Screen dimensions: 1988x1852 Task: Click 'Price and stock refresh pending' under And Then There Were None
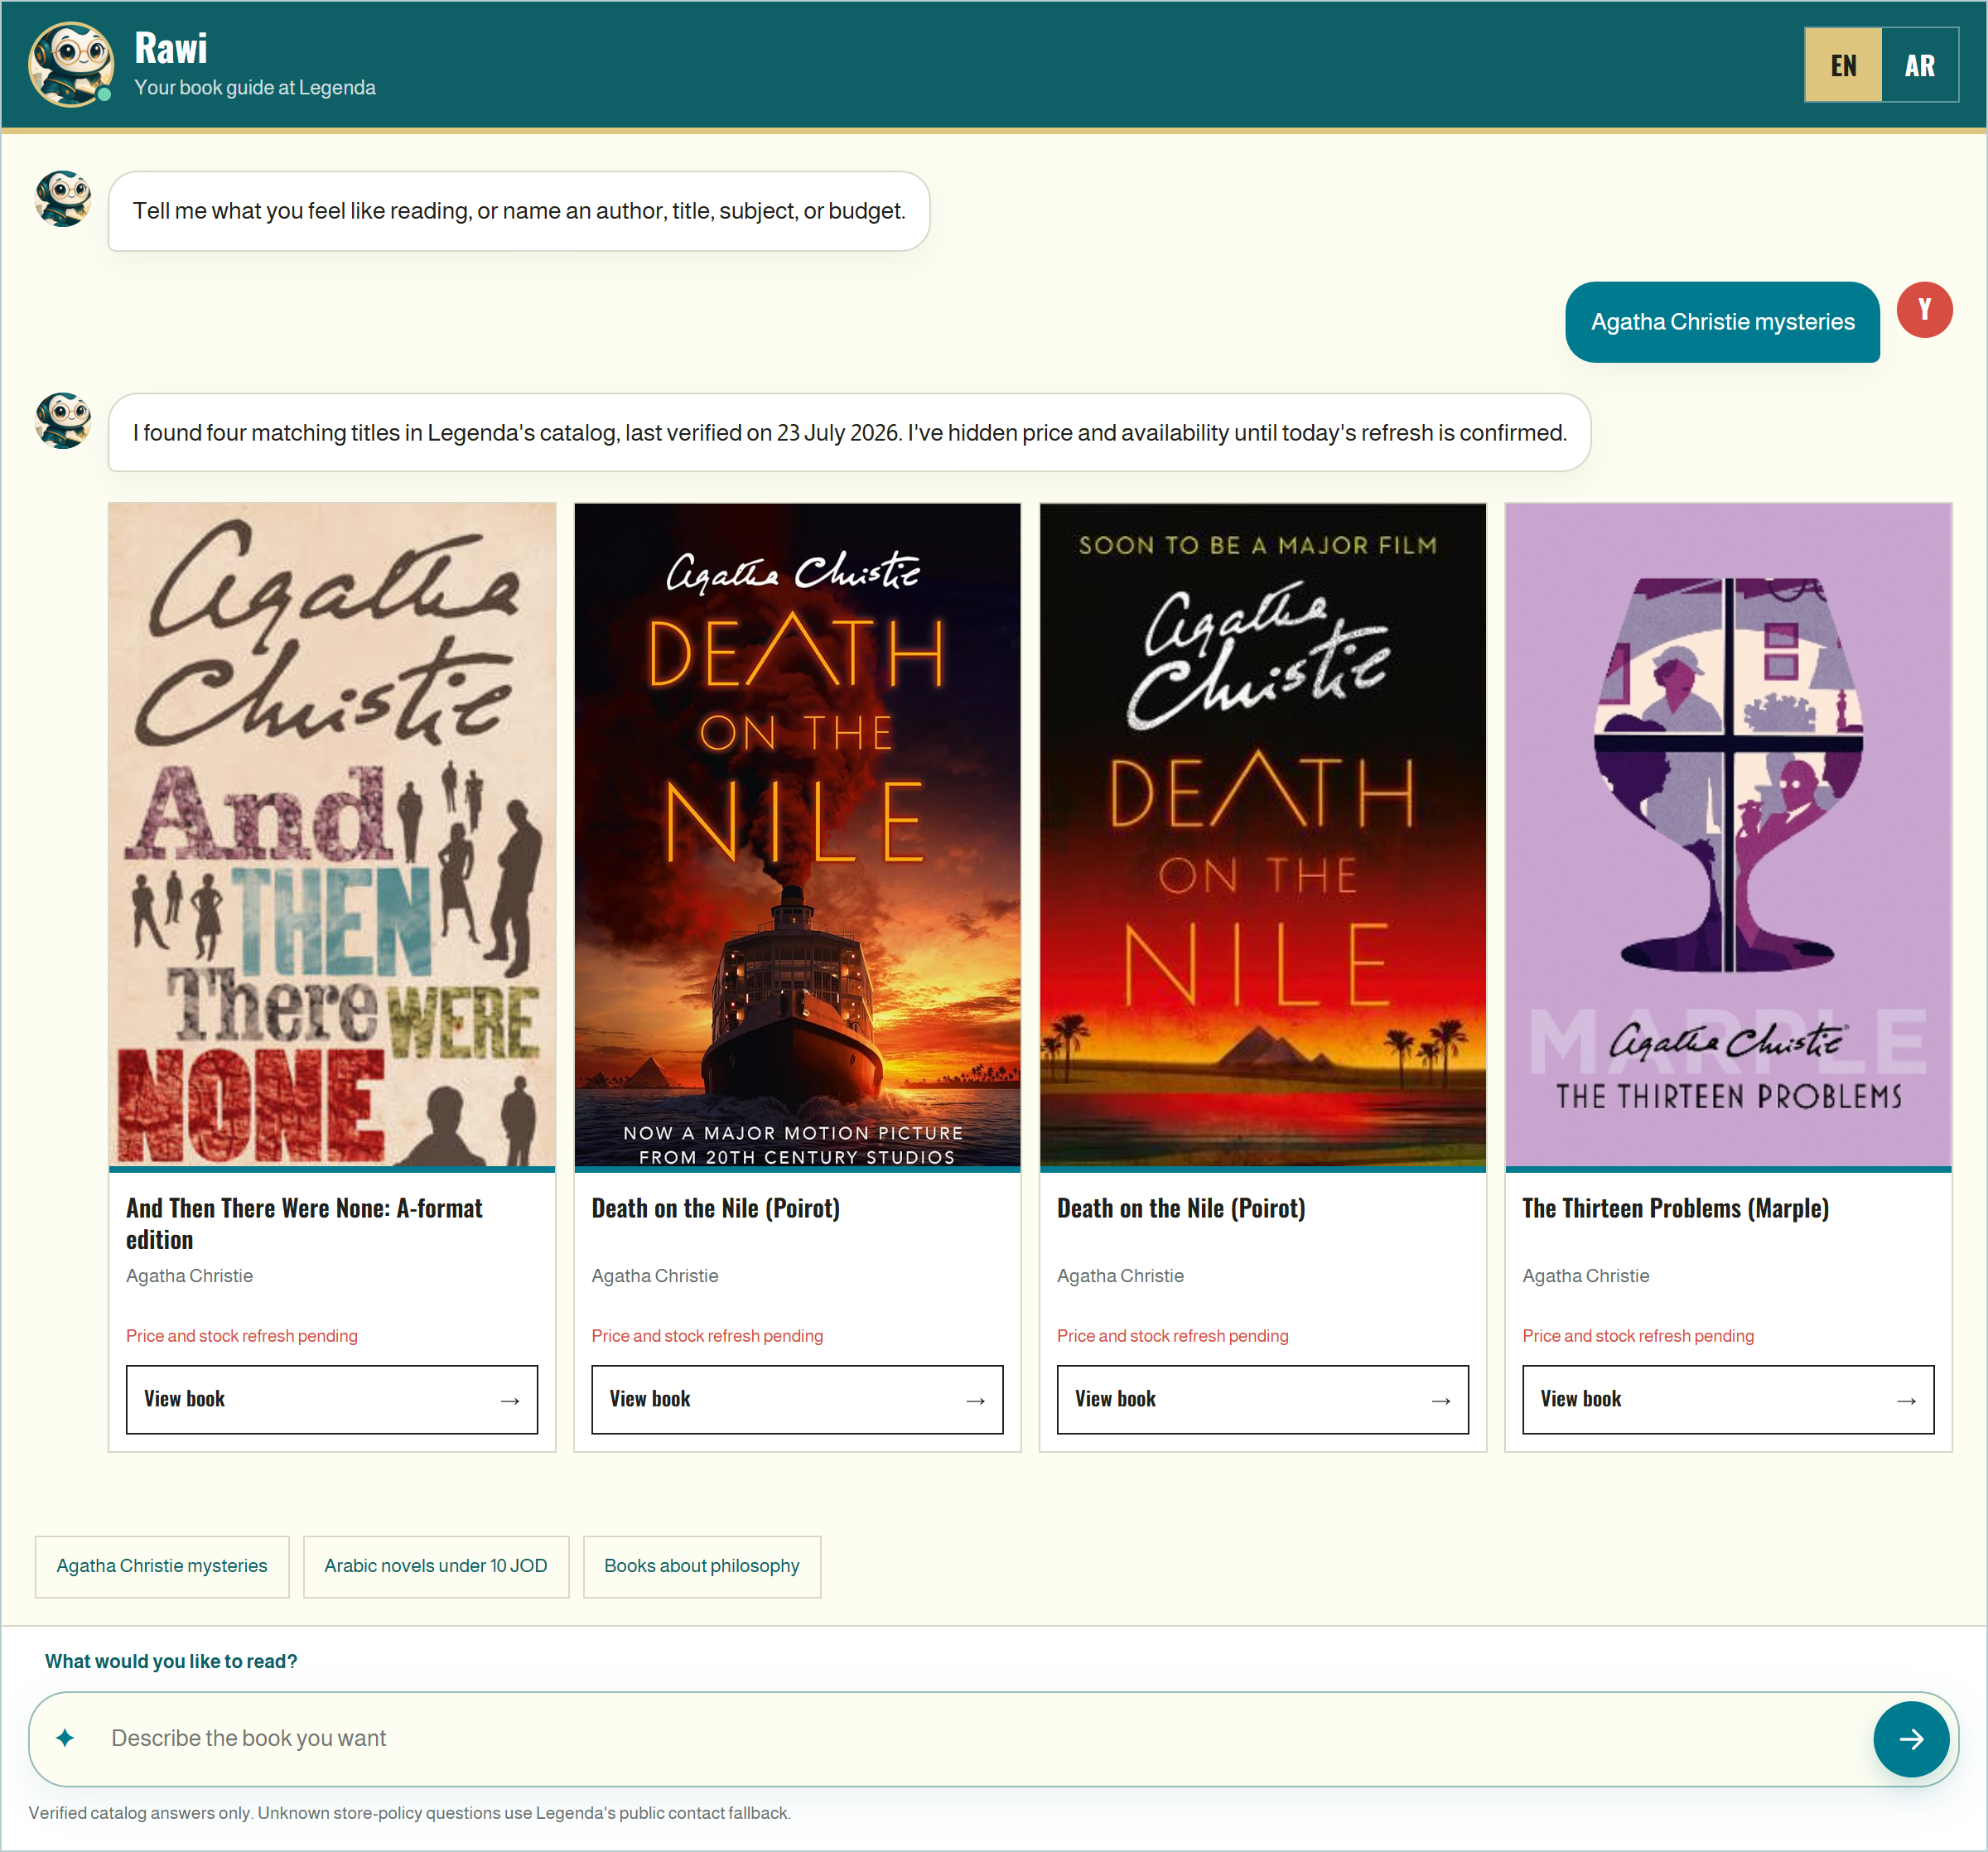pyautogui.click(x=242, y=1336)
